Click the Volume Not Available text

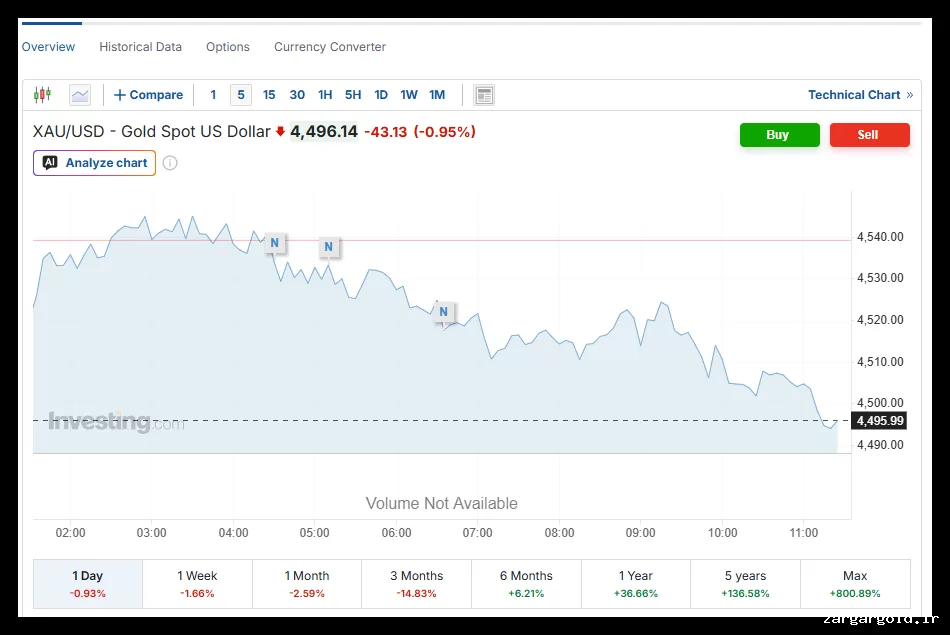tap(442, 504)
